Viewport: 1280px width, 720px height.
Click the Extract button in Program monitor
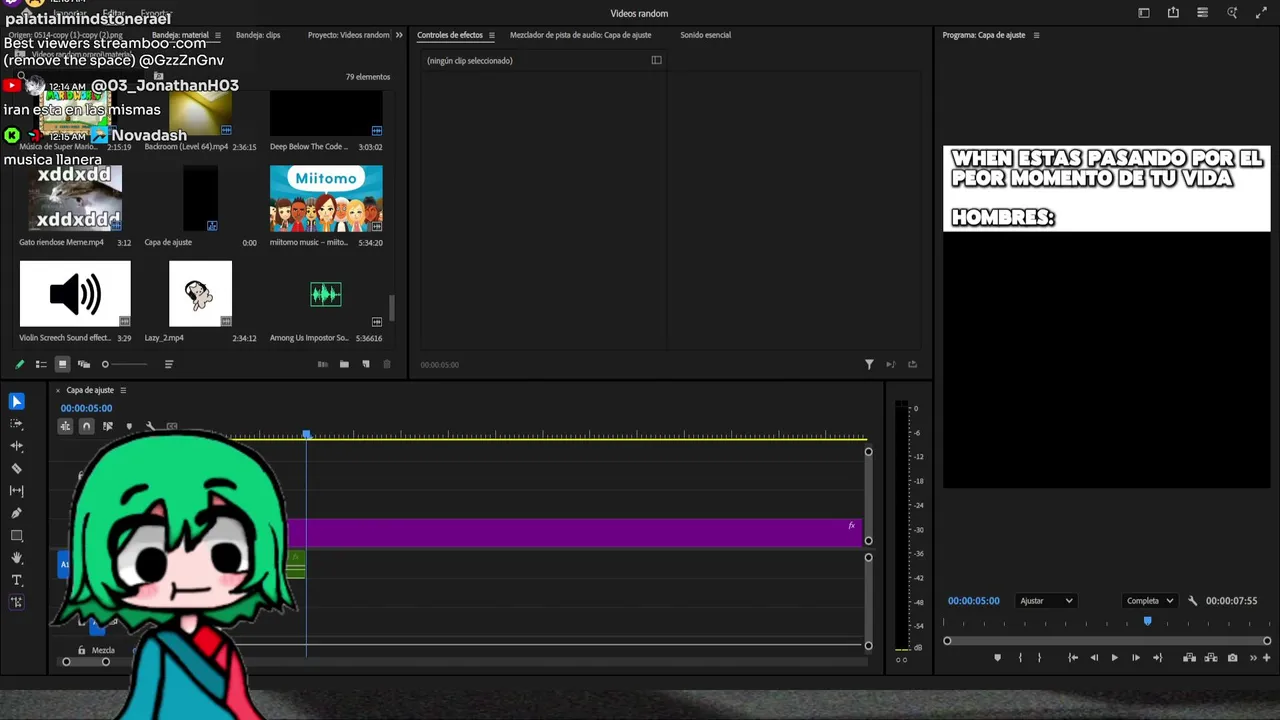[x=1211, y=658]
